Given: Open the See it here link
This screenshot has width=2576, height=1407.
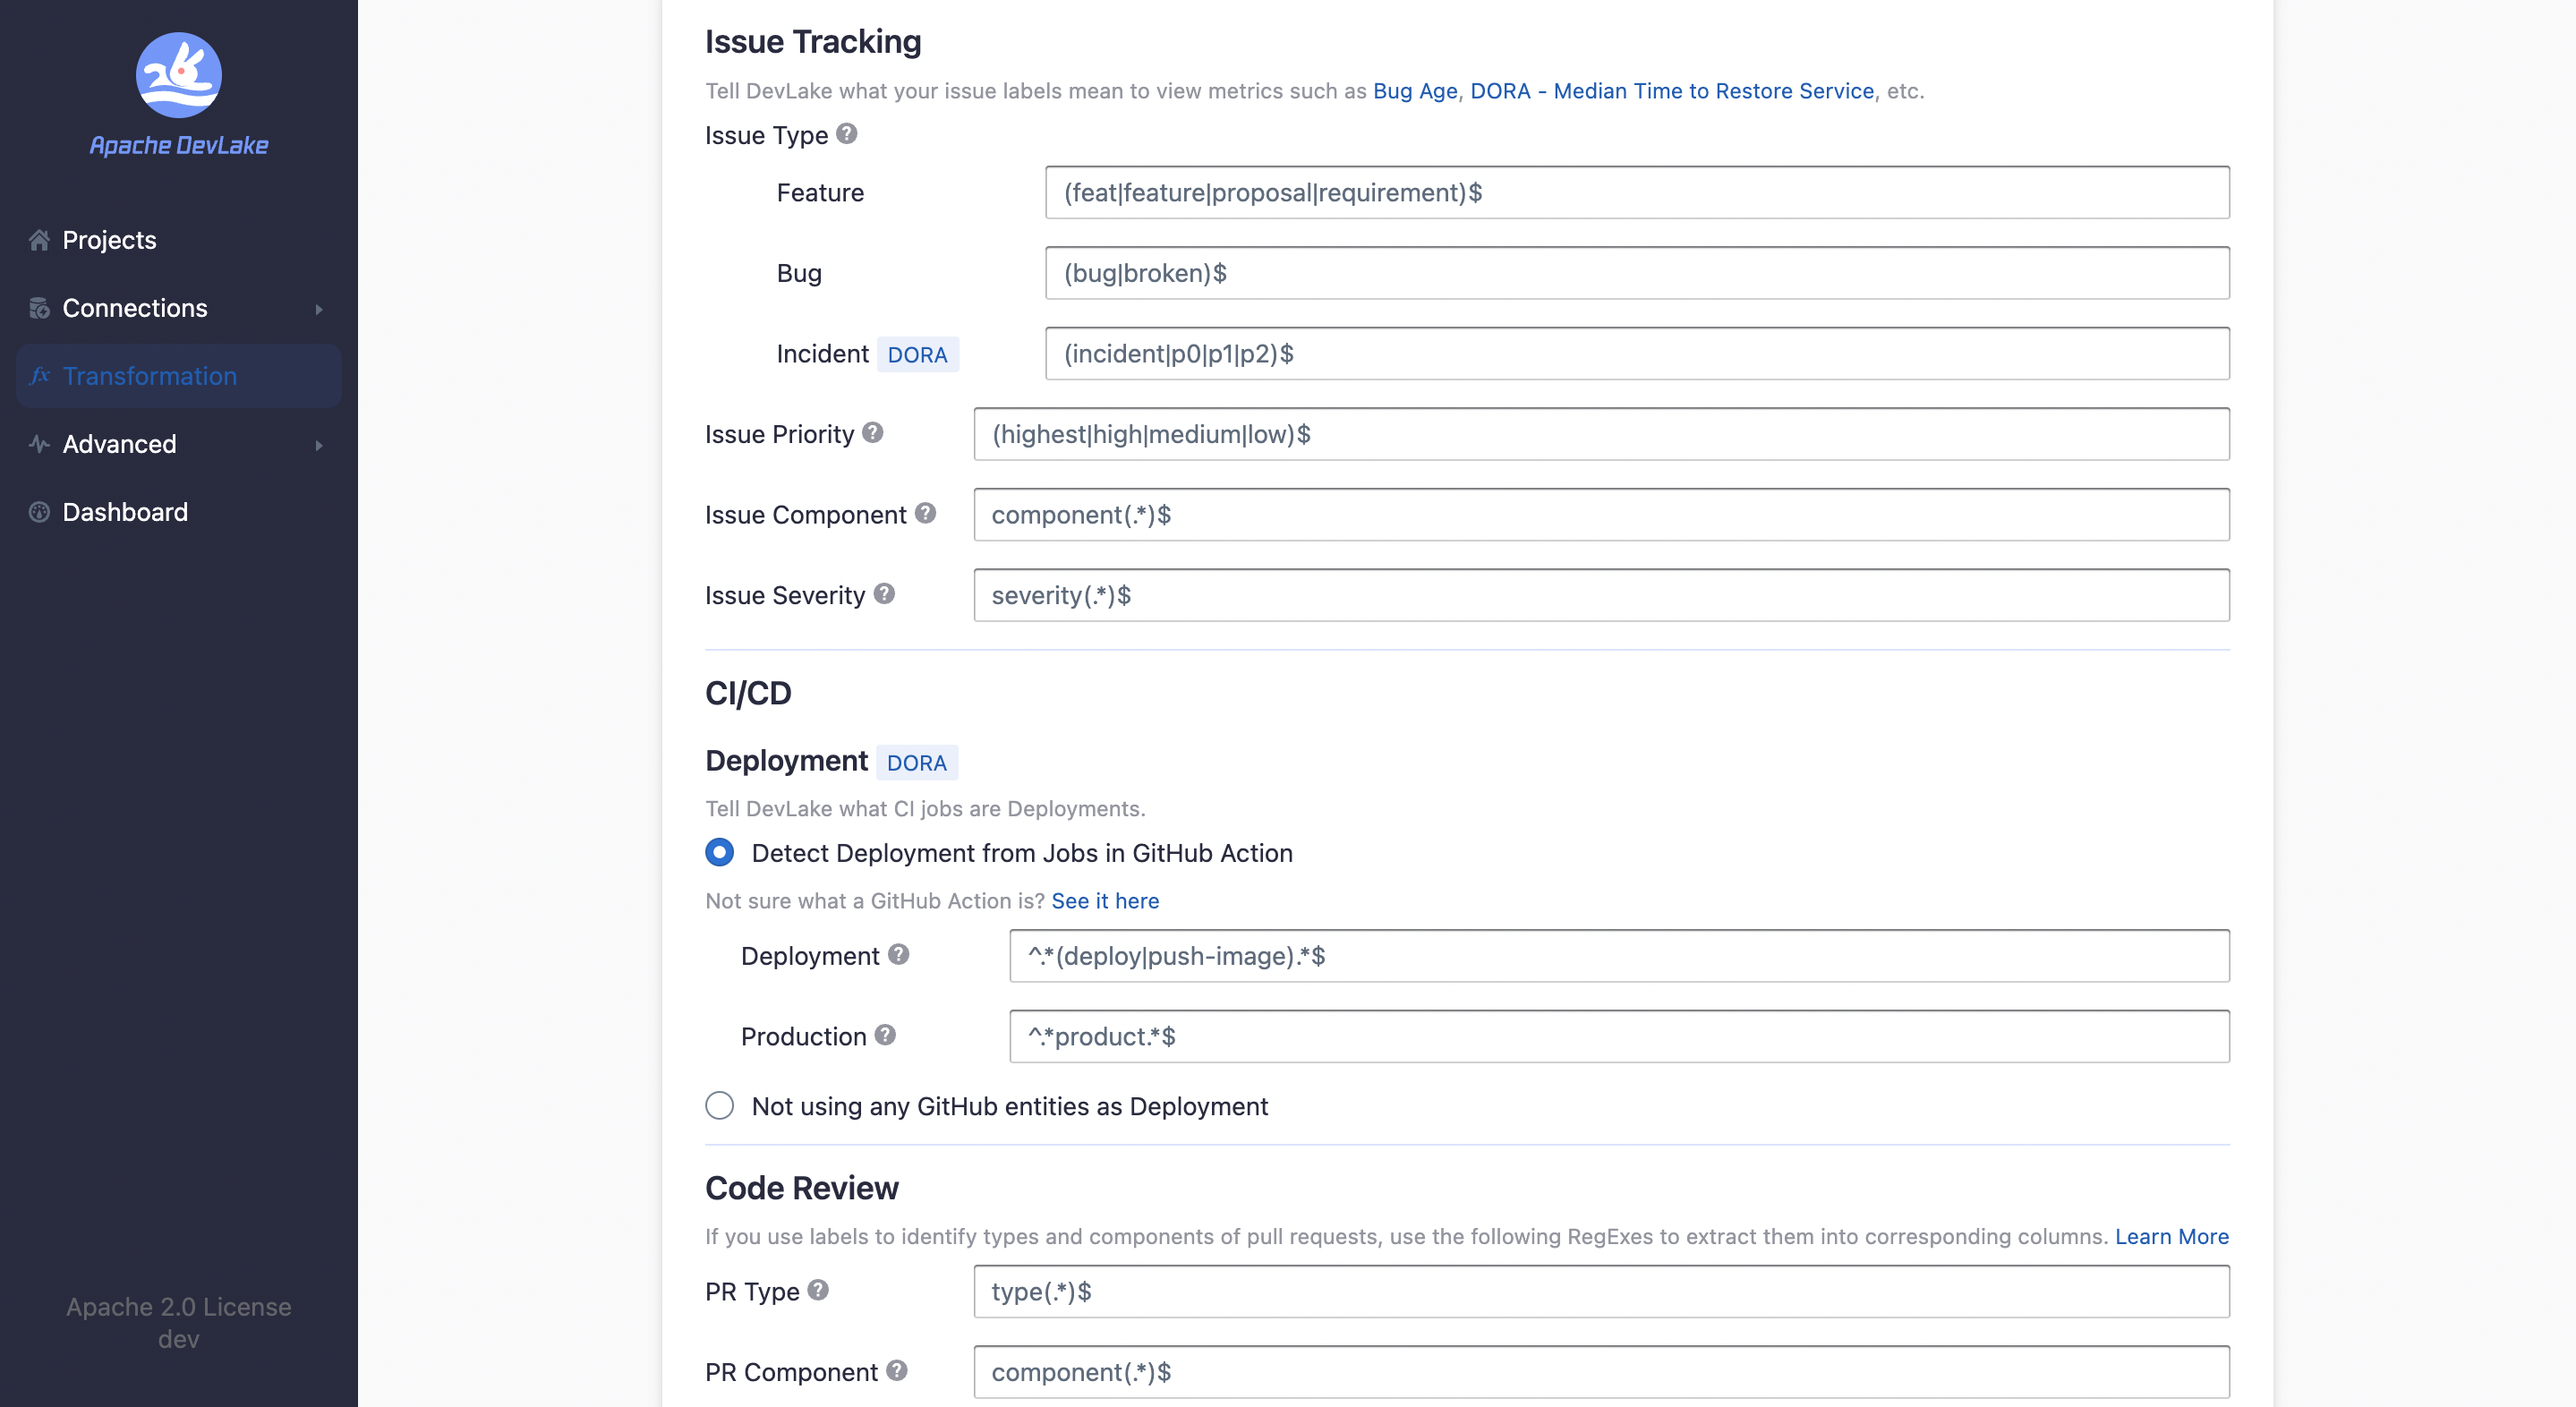Looking at the screenshot, I should (1104, 901).
